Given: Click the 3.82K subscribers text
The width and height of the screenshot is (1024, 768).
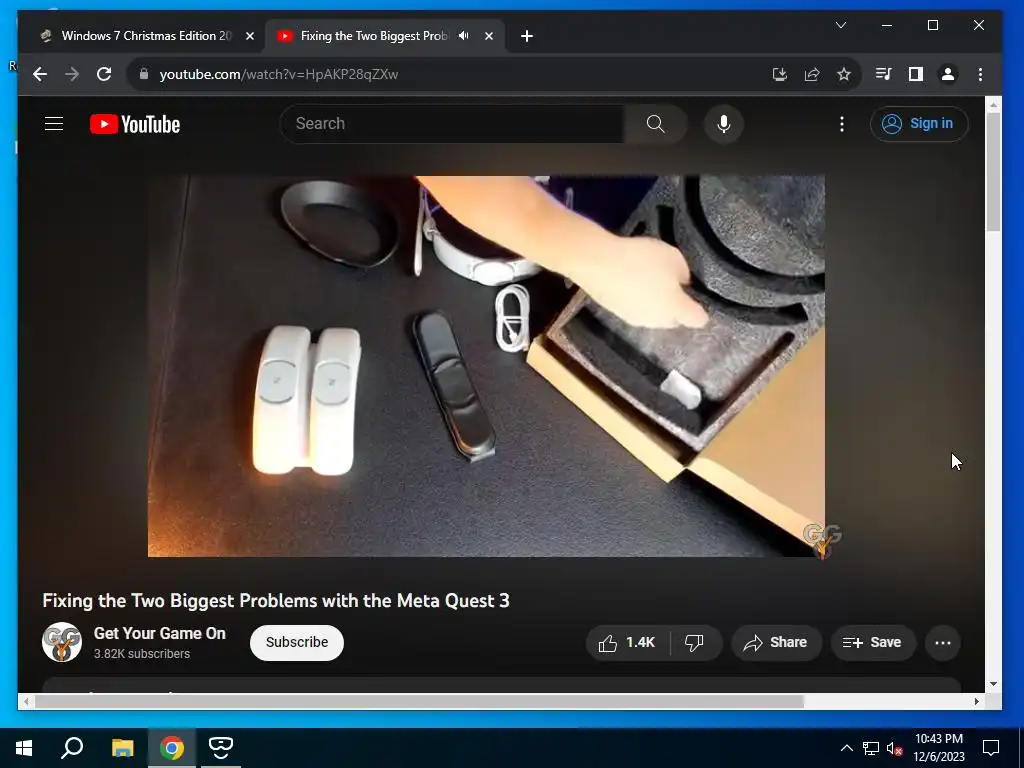Looking at the screenshot, I should click(x=142, y=654).
